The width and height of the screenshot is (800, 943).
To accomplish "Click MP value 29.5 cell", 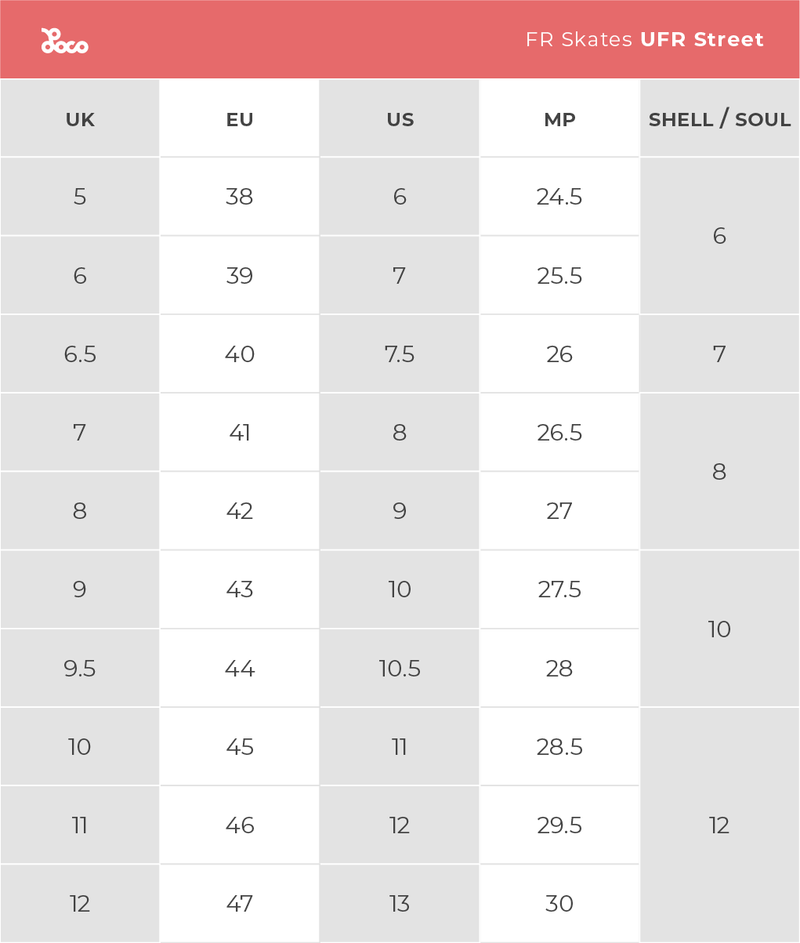I will (x=560, y=825).
